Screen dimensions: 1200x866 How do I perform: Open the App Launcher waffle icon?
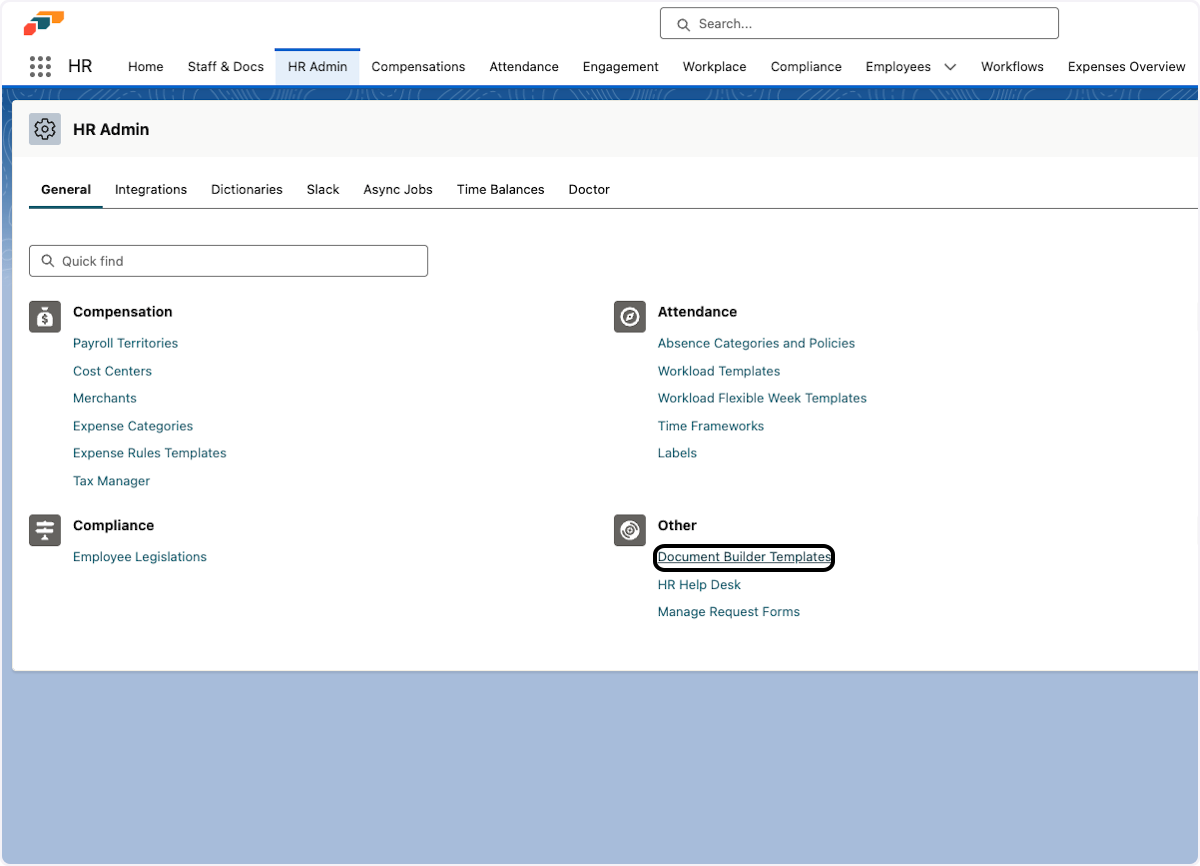pyautogui.click(x=40, y=66)
